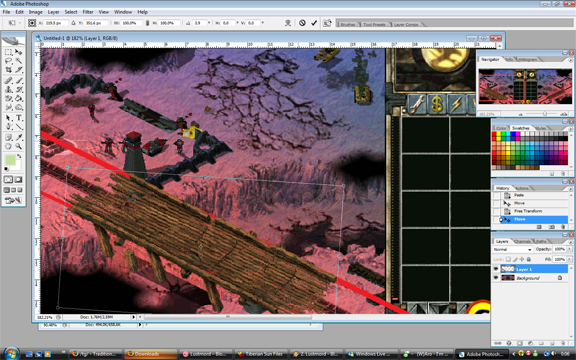
Task: Hide Layer 1 with eye icon
Action: (x=496, y=269)
